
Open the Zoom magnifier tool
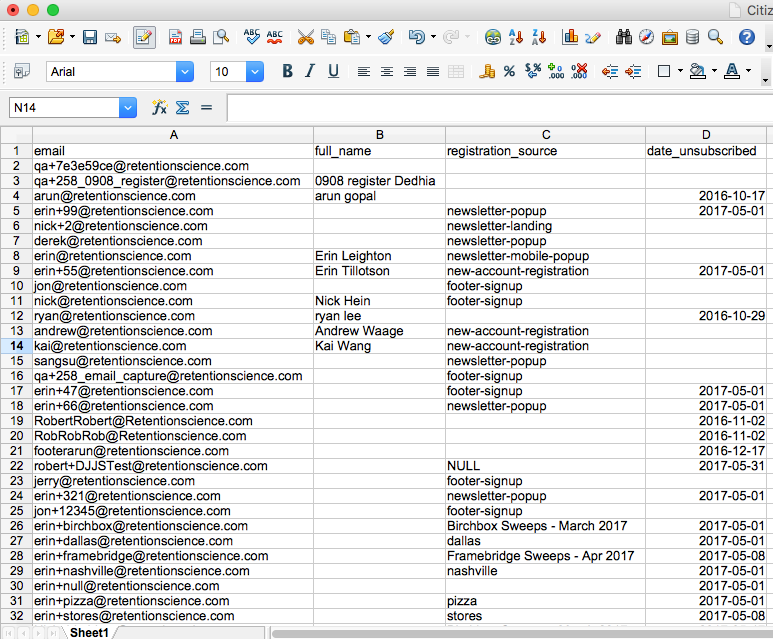point(715,37)
